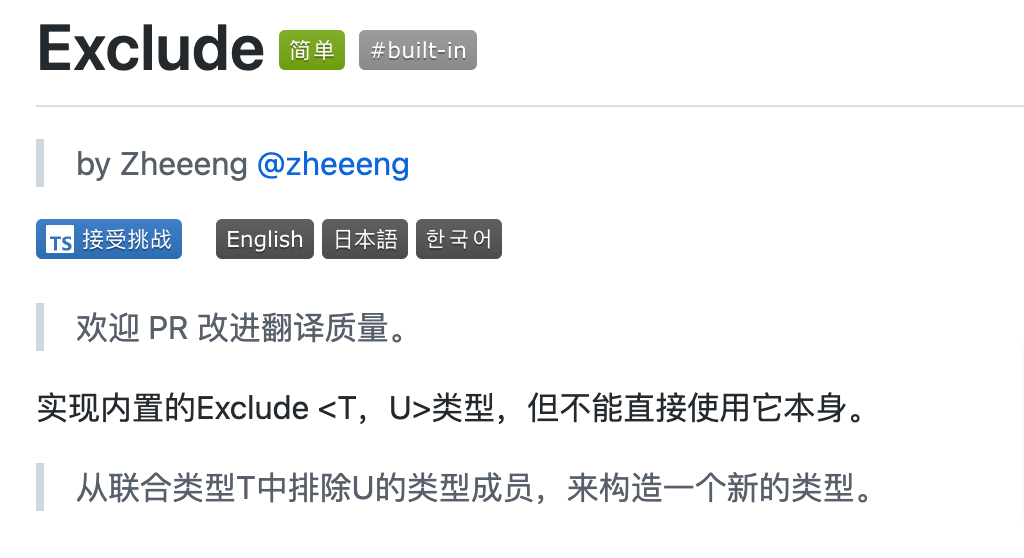Screen dimensions: 1024x558
Task: Click the 'by Zheeeng' author text
Action: [x=162, y=164]
